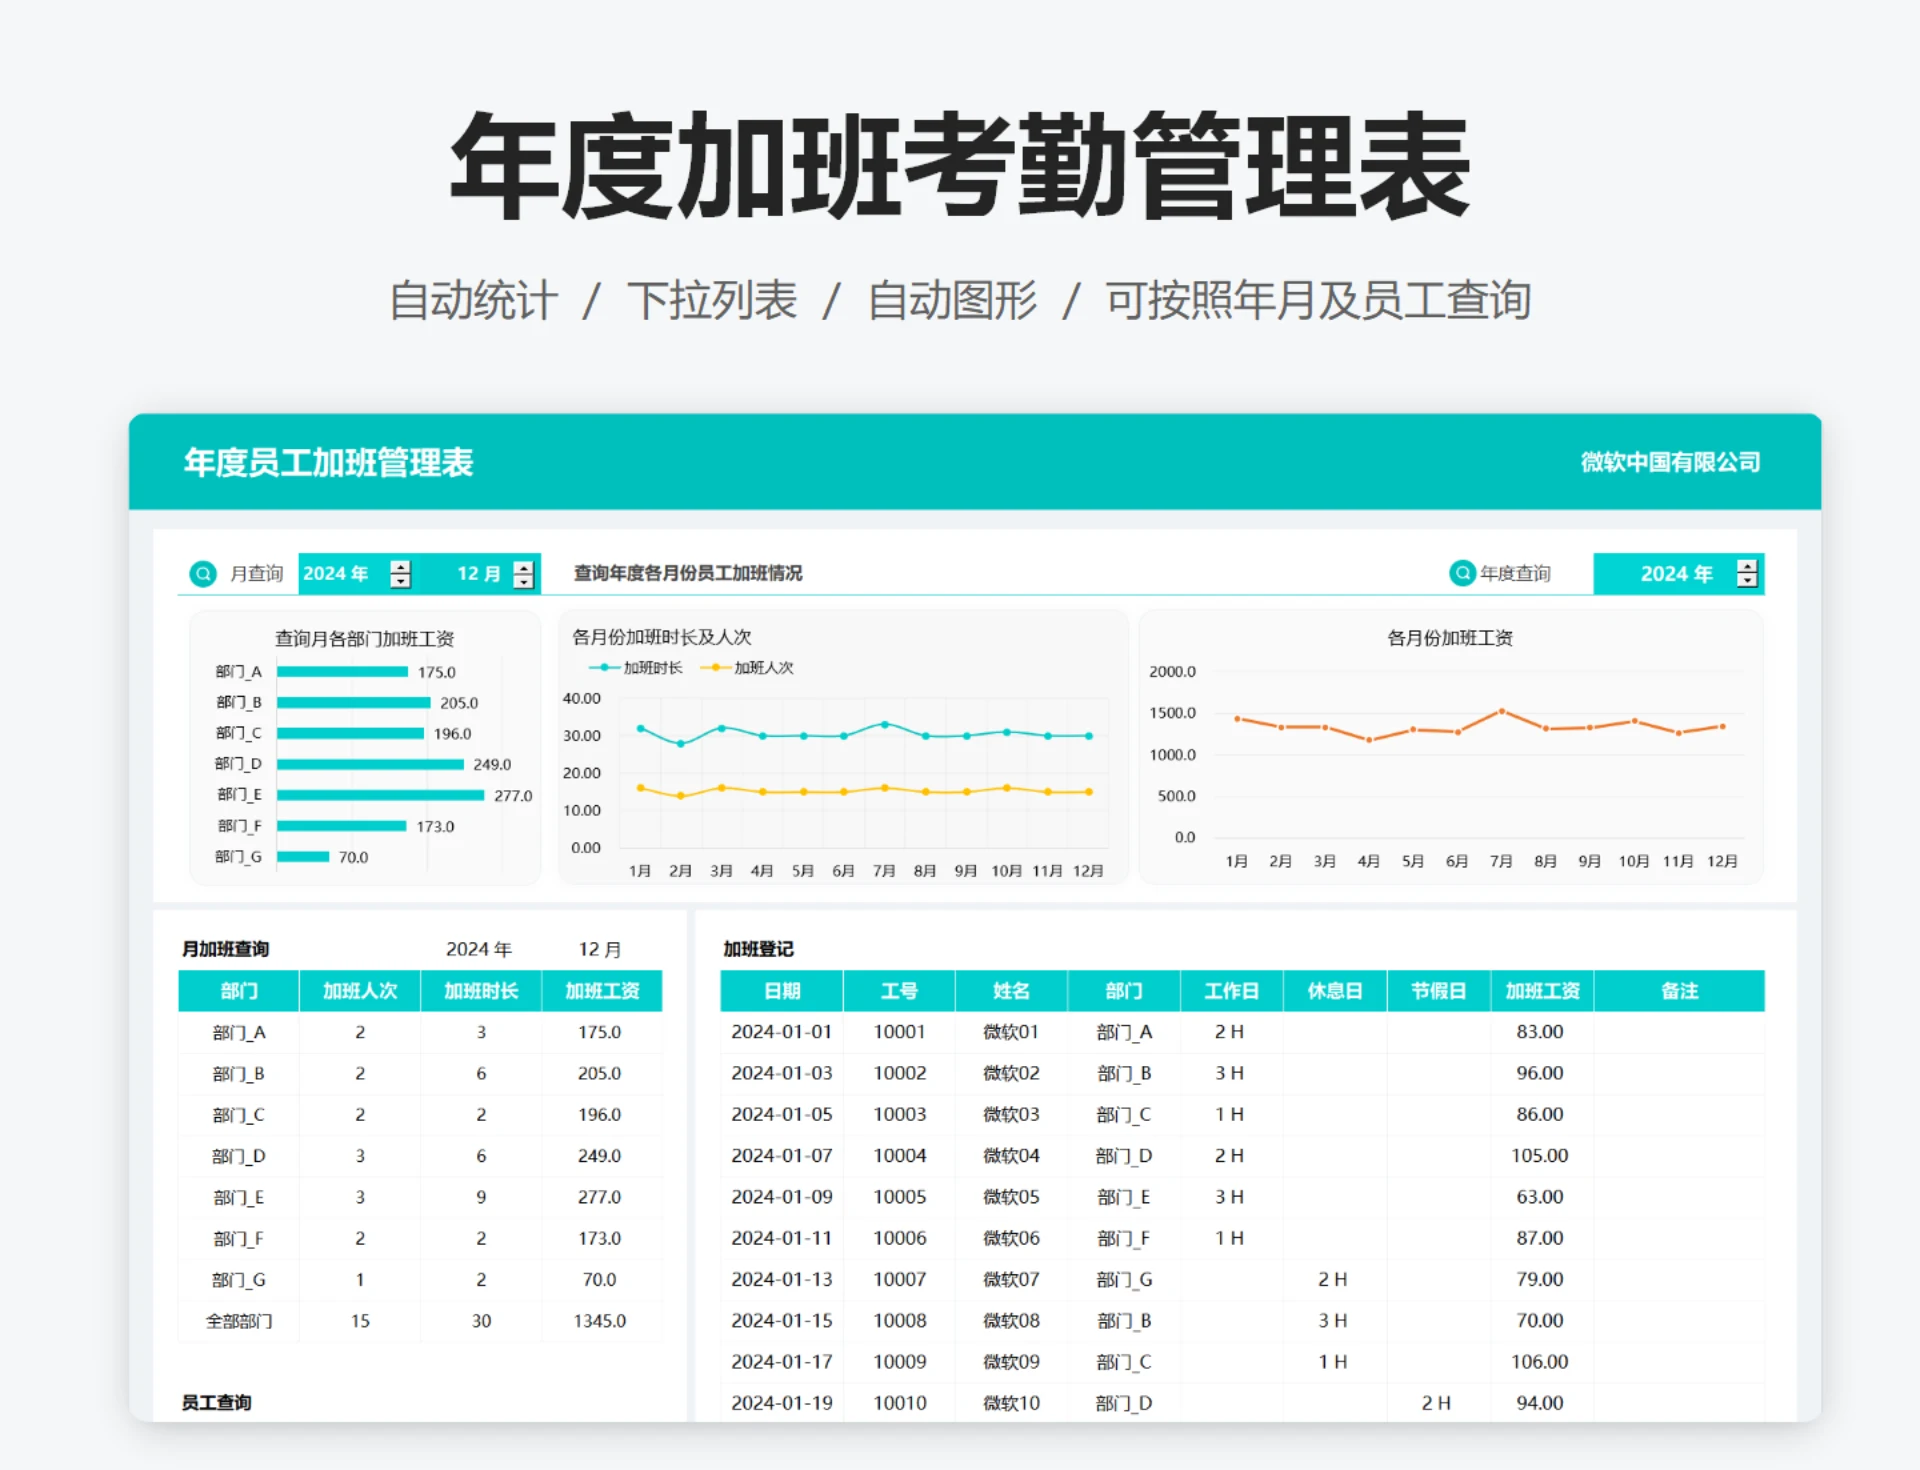The image size is (1920, 1470).
Task: Select the 部门_E bar in the wage chart
Action: [380, 794]
